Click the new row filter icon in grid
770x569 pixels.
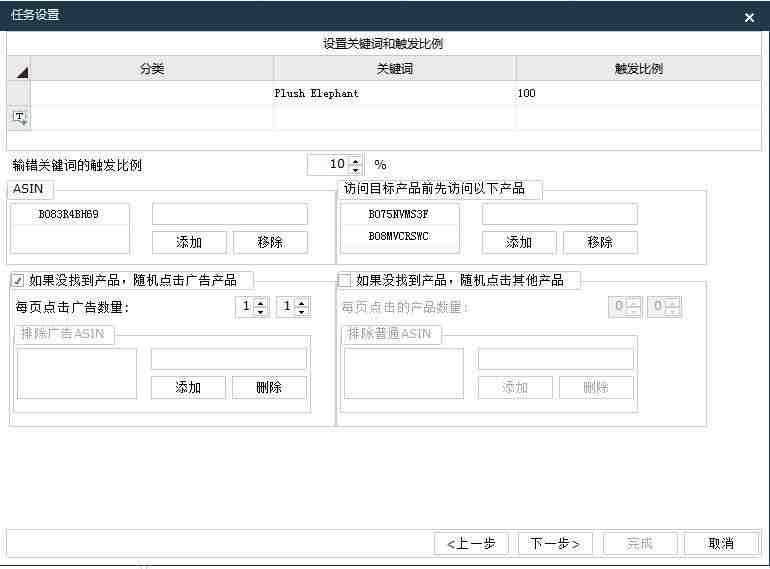point(19,117)
